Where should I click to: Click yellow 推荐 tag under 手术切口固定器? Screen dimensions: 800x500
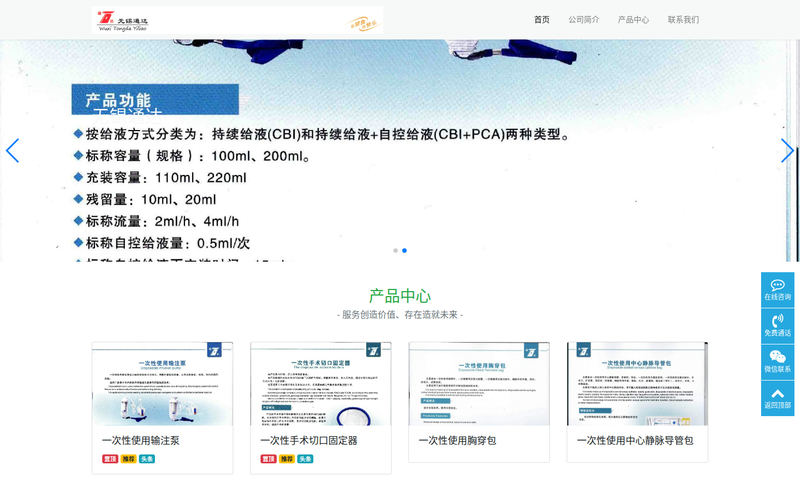click(287, 459)
